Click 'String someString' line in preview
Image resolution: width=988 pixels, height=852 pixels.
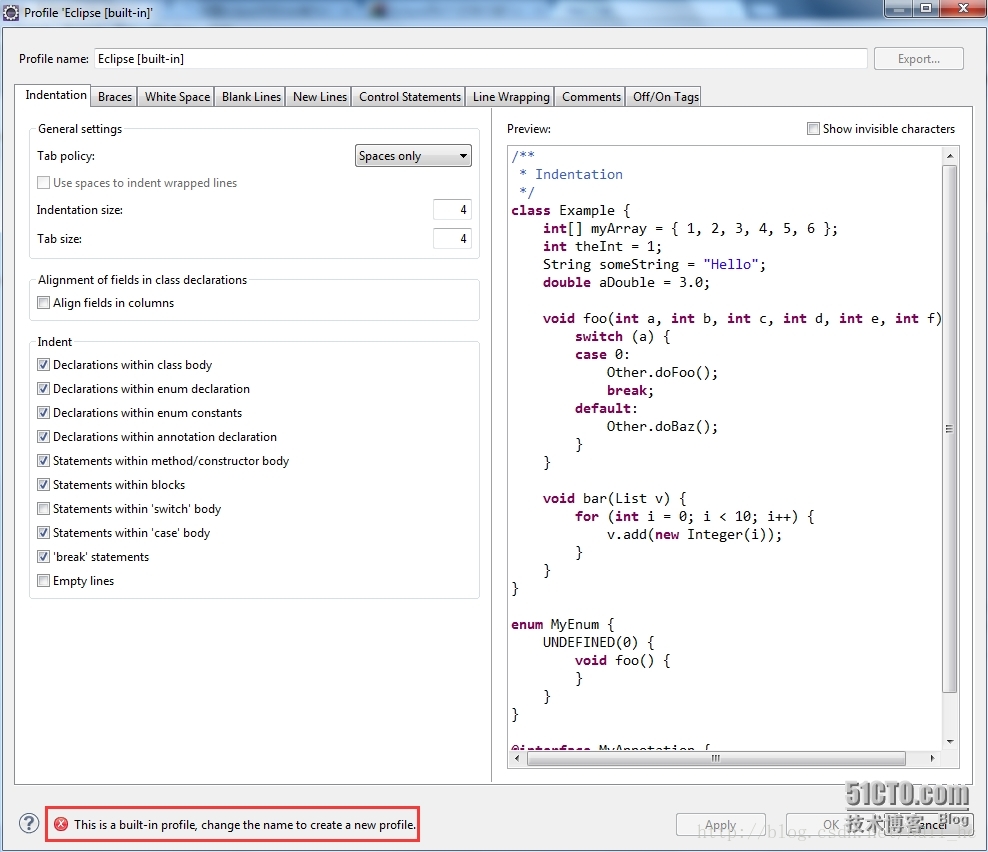(x=654, y=265)
